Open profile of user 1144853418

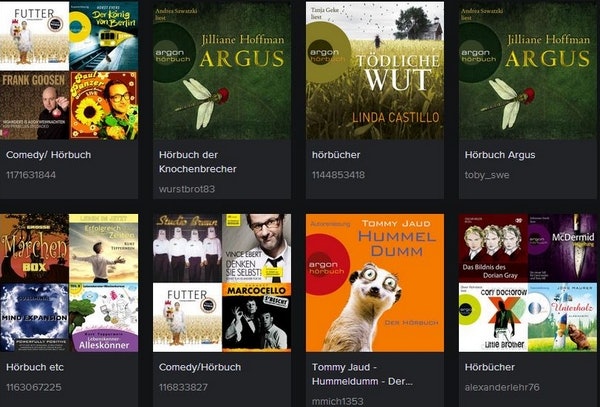click(338, 175)
